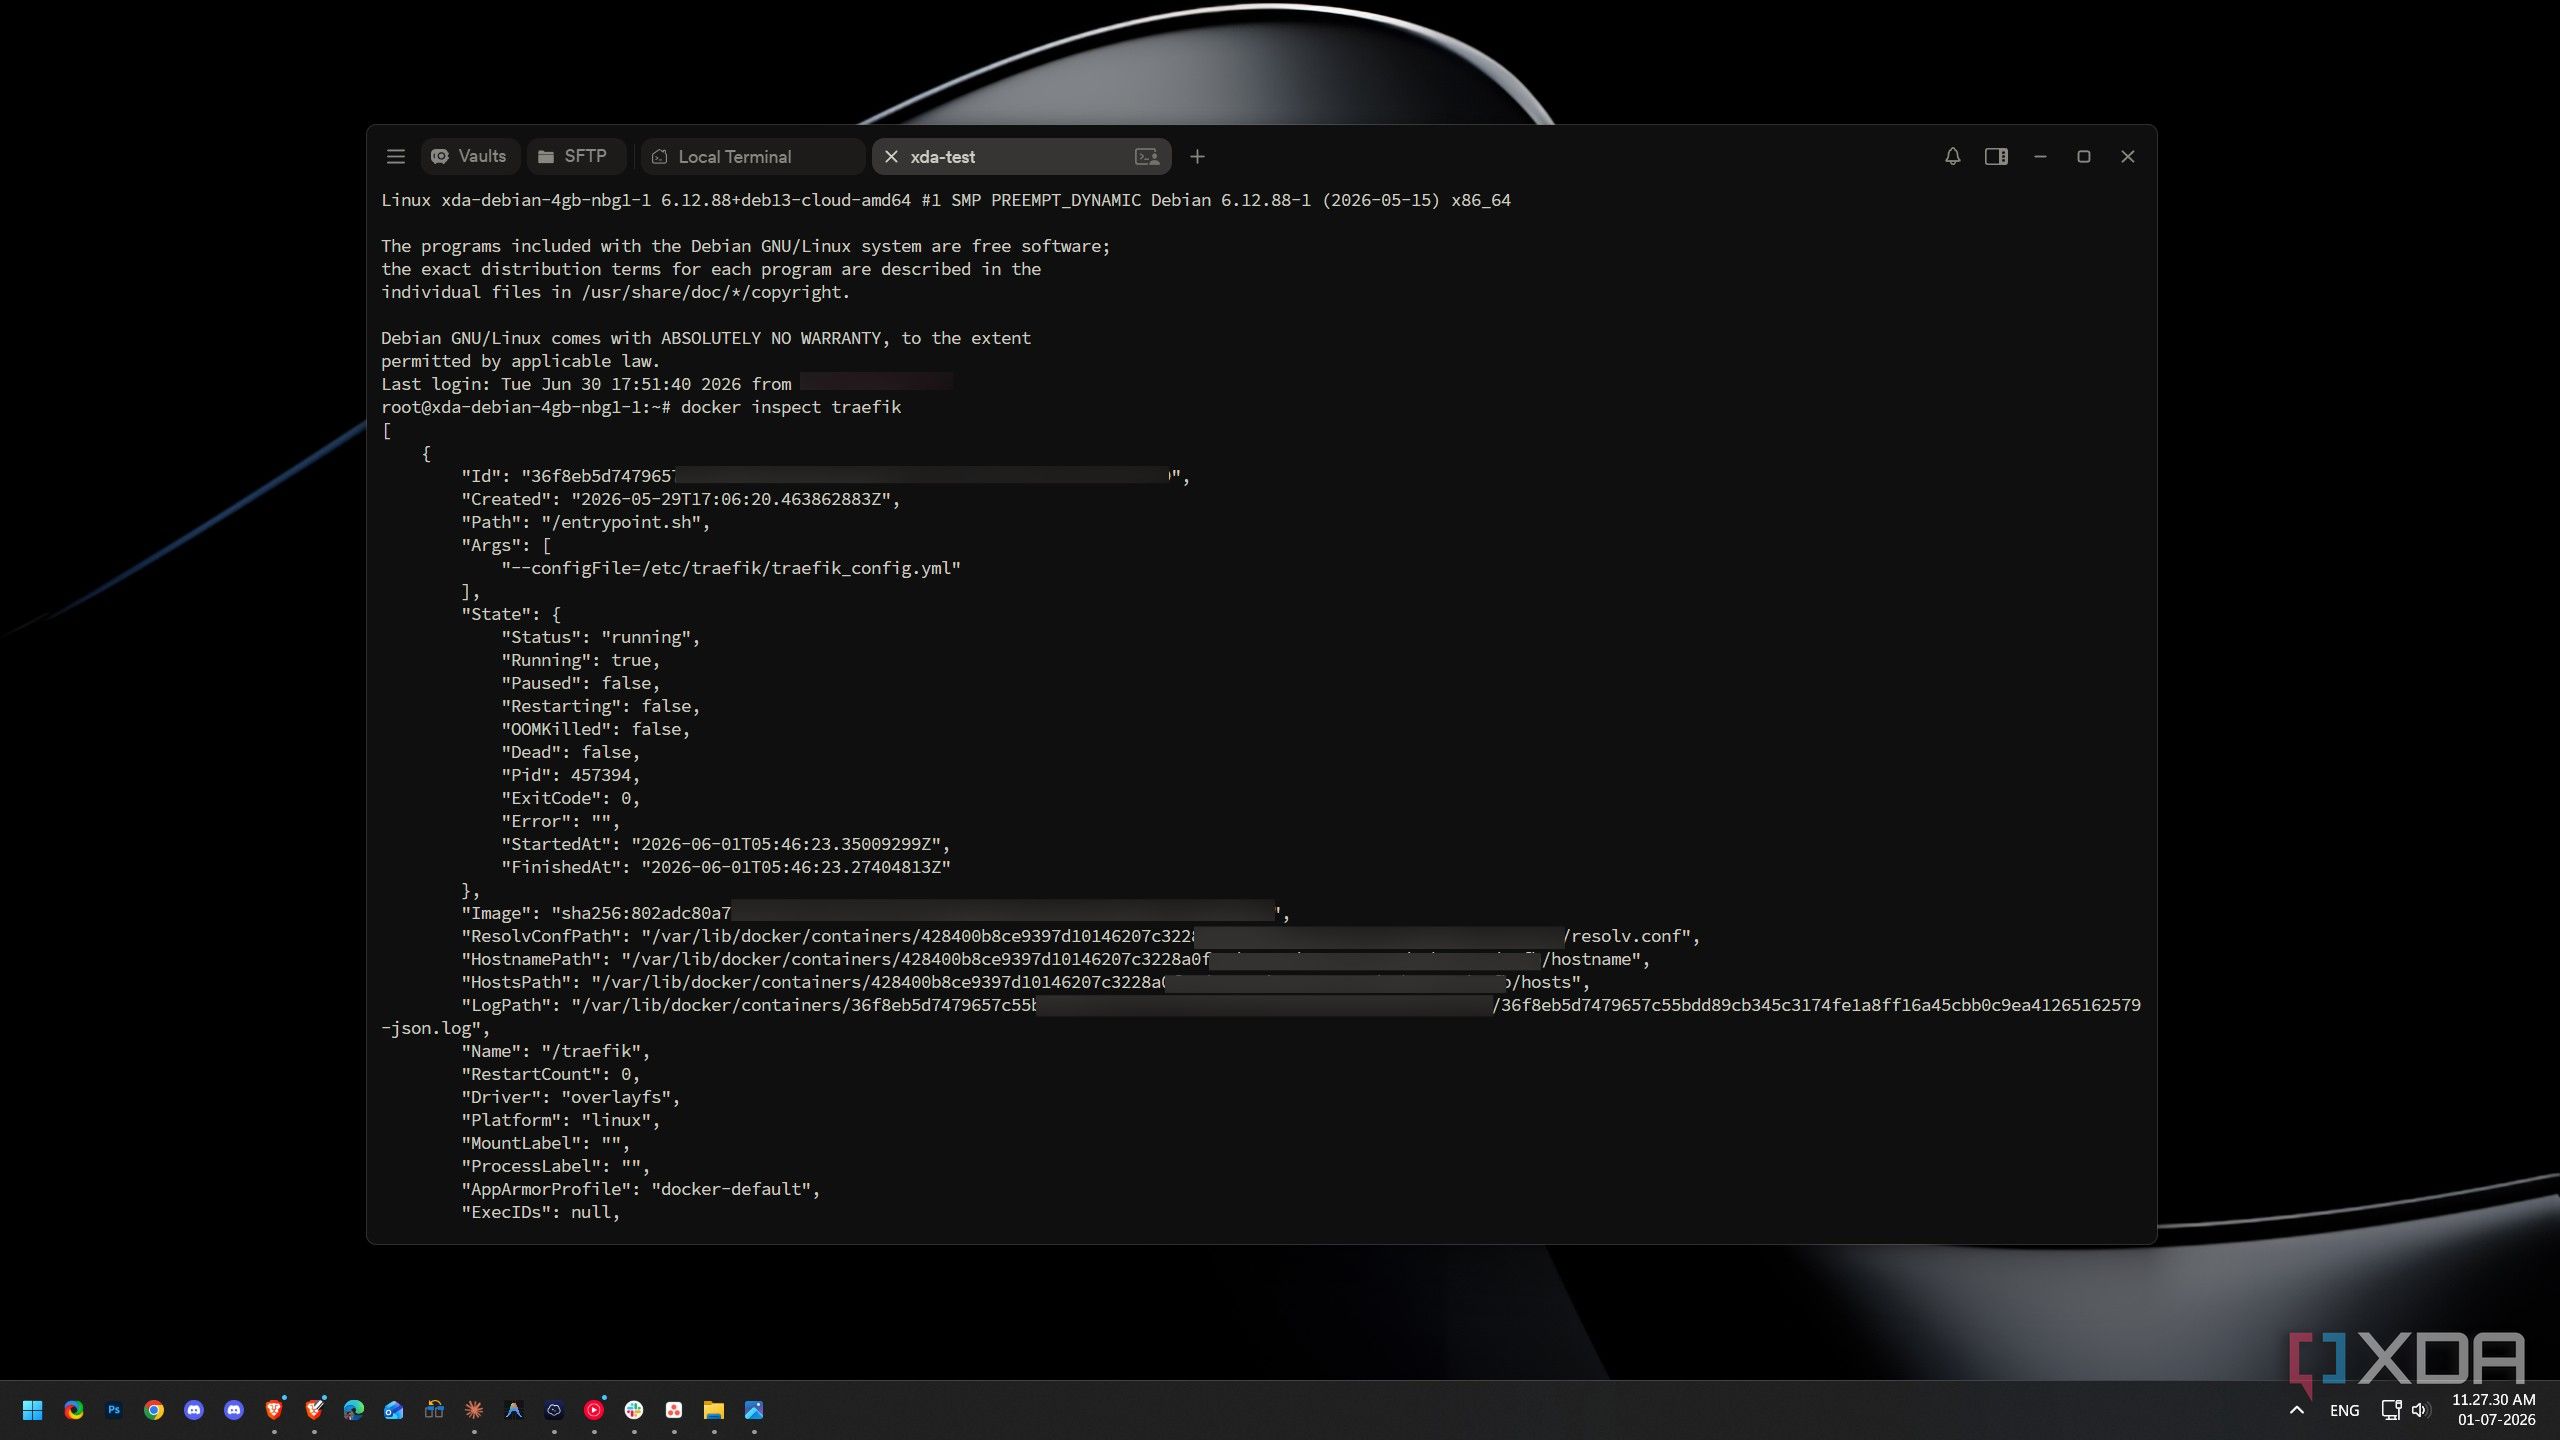Screen dimensions: 2560x1440
Task: Open YouTube Music from the taskbar
Action: point(594,1410)
